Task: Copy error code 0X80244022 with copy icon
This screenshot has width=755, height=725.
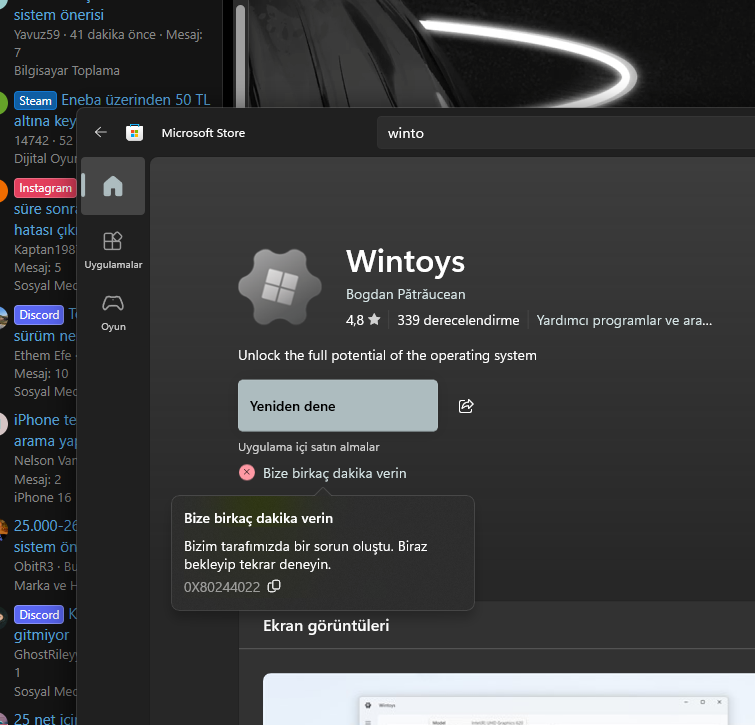Action: [274, 586]
